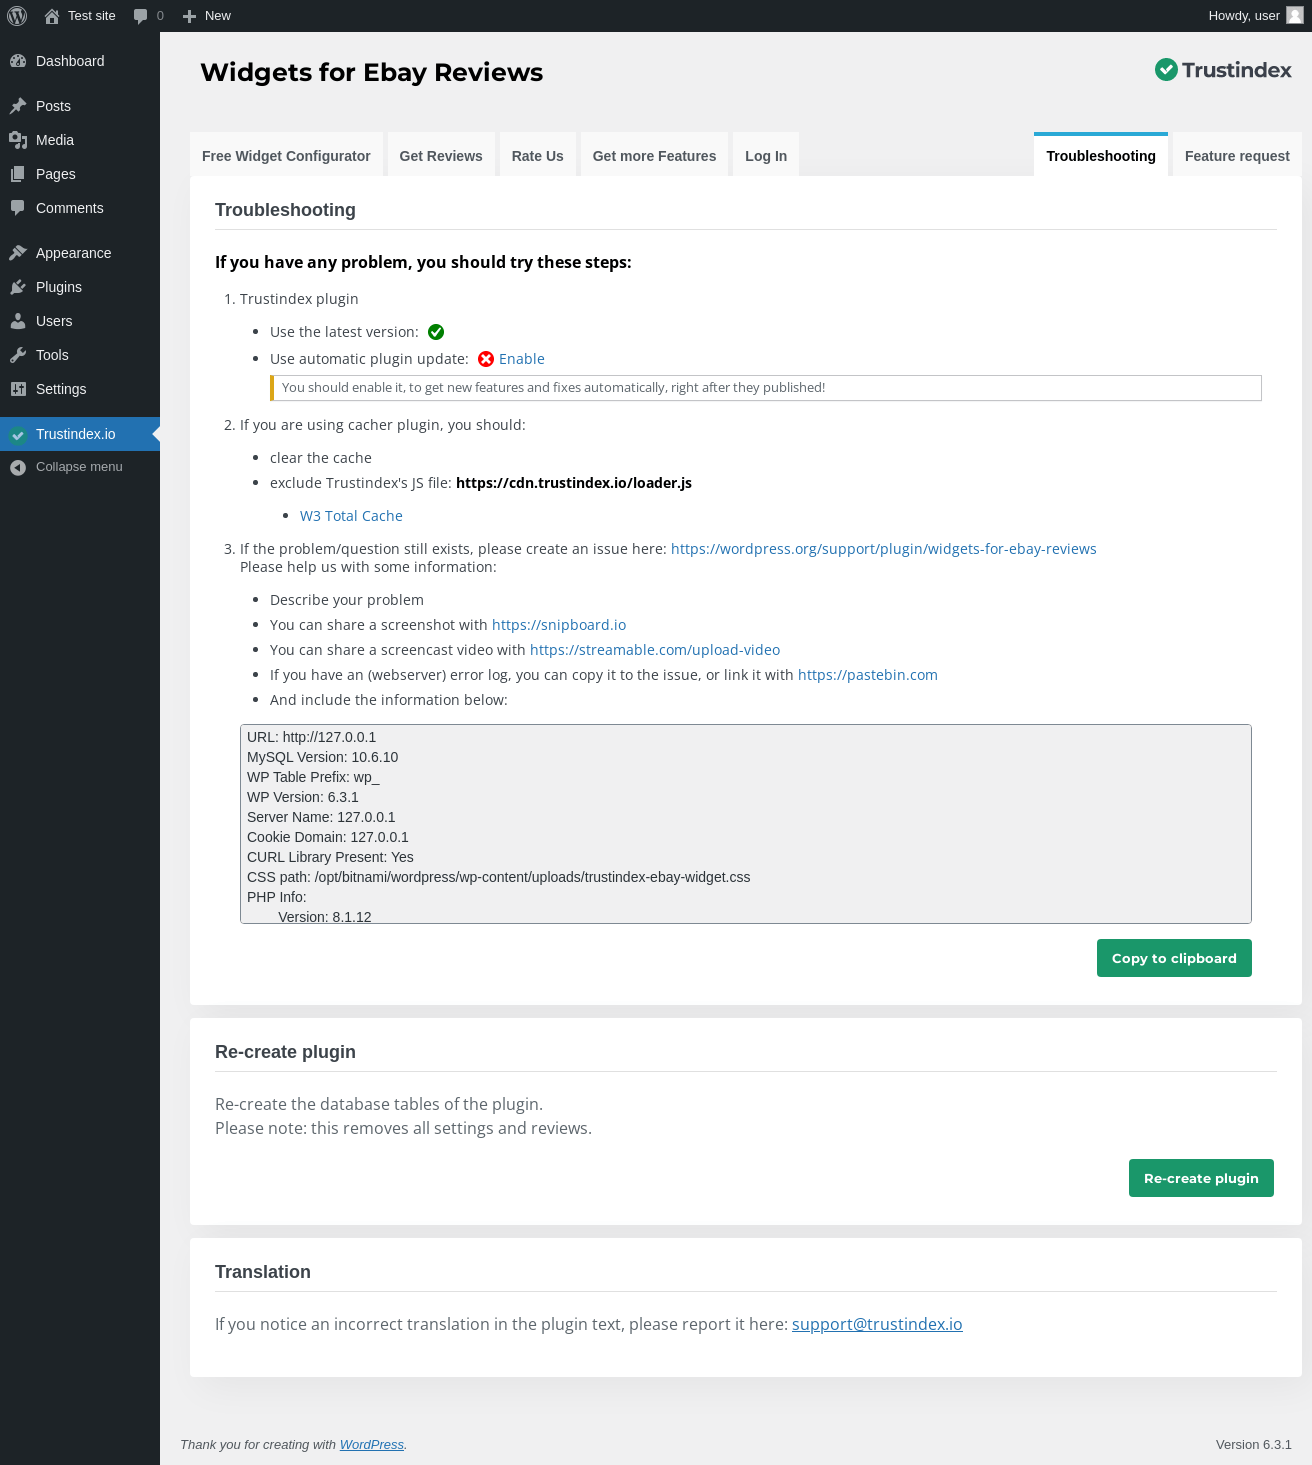This screenshot has height=1465, width=1312.
Task: Switch to the Free Widget Configurator tab
Action: click(x=286, y=156)
